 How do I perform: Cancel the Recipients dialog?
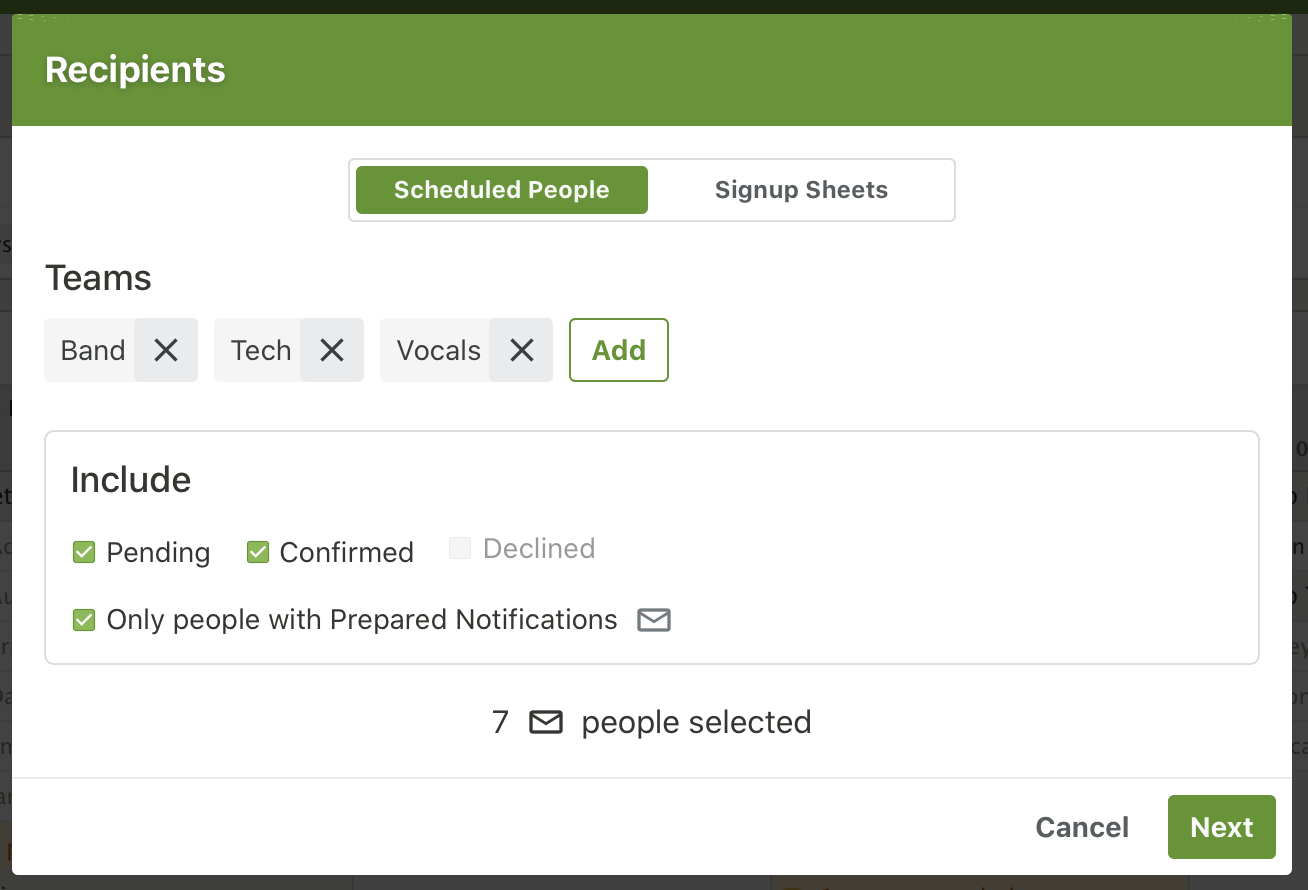(1082, 827)
